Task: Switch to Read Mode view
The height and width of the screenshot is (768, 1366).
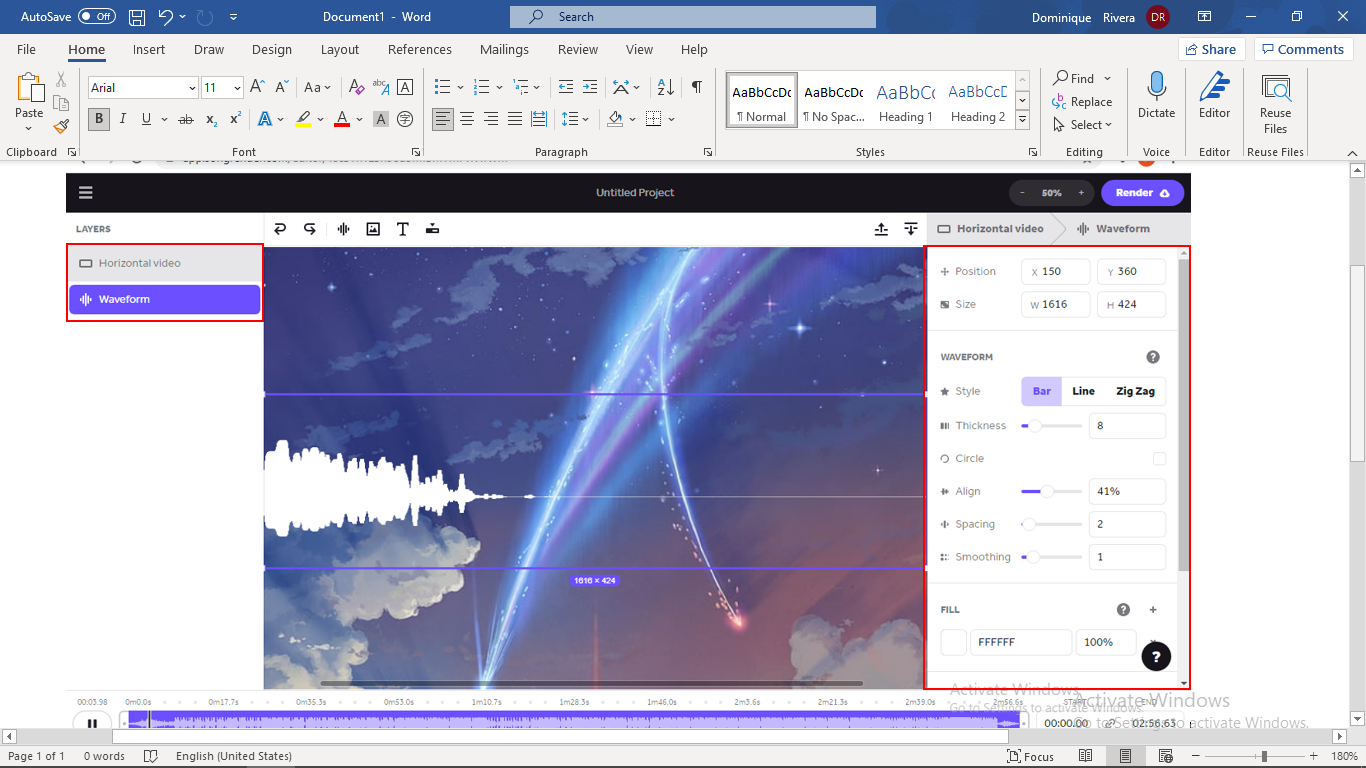Action: pos(1085,756)
